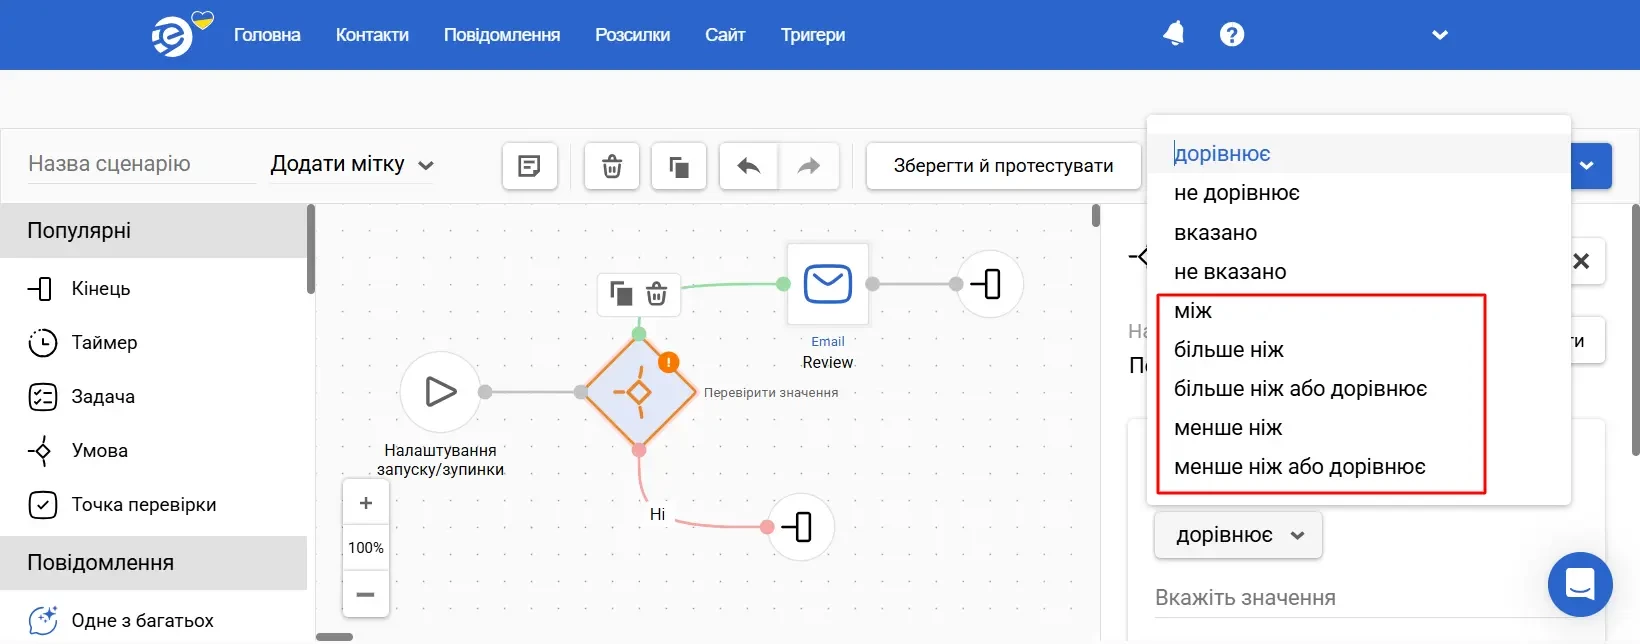The image size is (1640, 644).
Task: Click Налаштування запуску/зупинки label
Action: pos(441,460)
